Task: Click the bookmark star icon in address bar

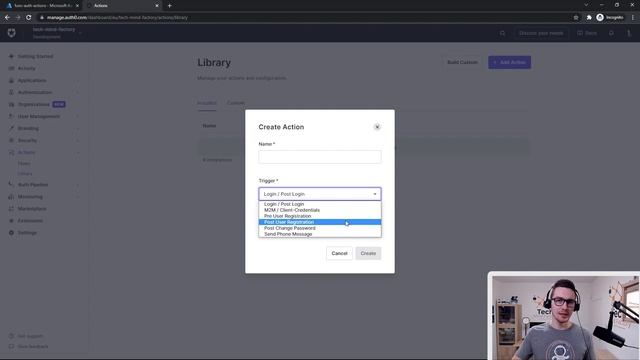Action: pos(576,18)
